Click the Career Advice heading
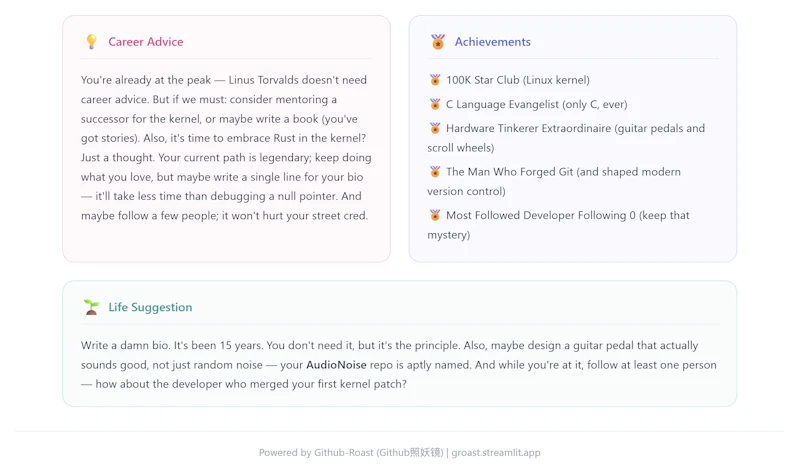The image size is (800, 474). [145, 42]
